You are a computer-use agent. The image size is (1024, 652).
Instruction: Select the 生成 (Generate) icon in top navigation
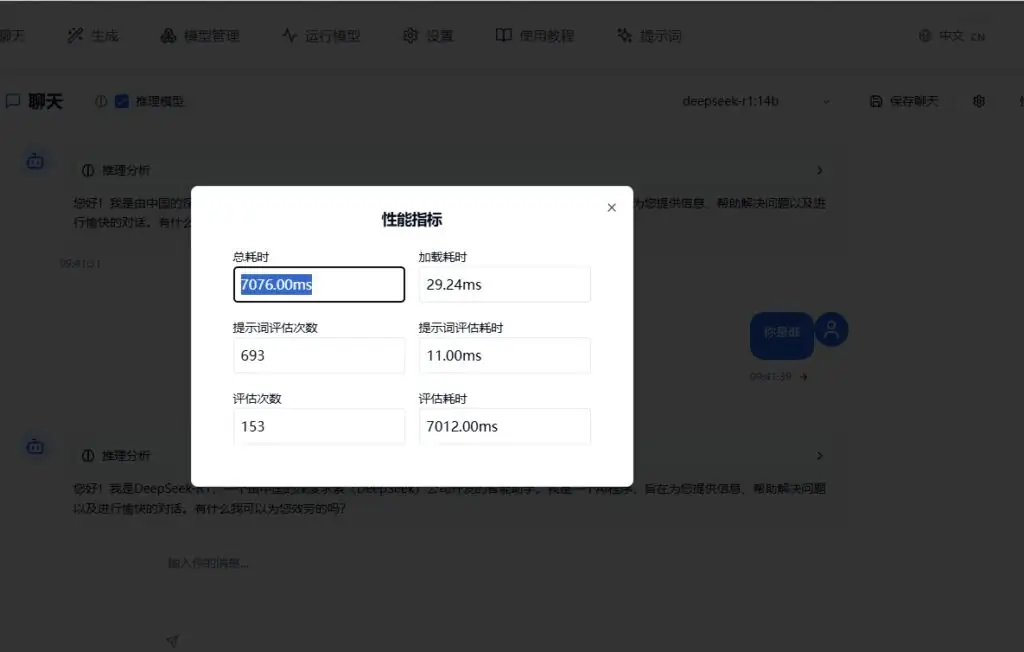tap(74, 35)
